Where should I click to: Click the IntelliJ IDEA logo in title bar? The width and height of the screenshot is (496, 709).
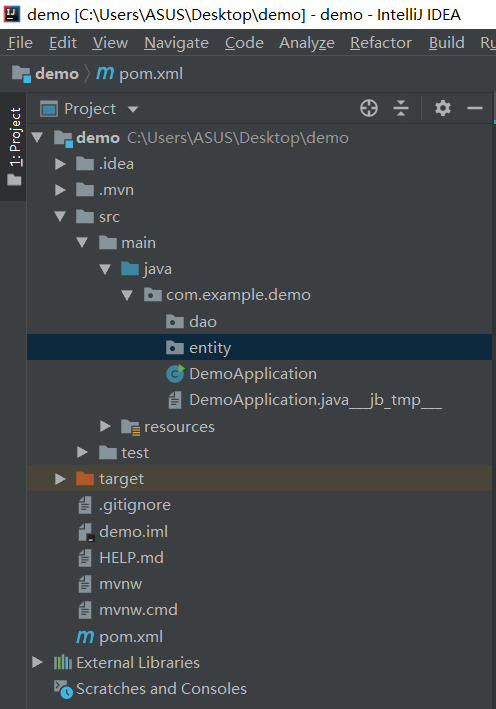pyautogui.click(x=11, y=14)
